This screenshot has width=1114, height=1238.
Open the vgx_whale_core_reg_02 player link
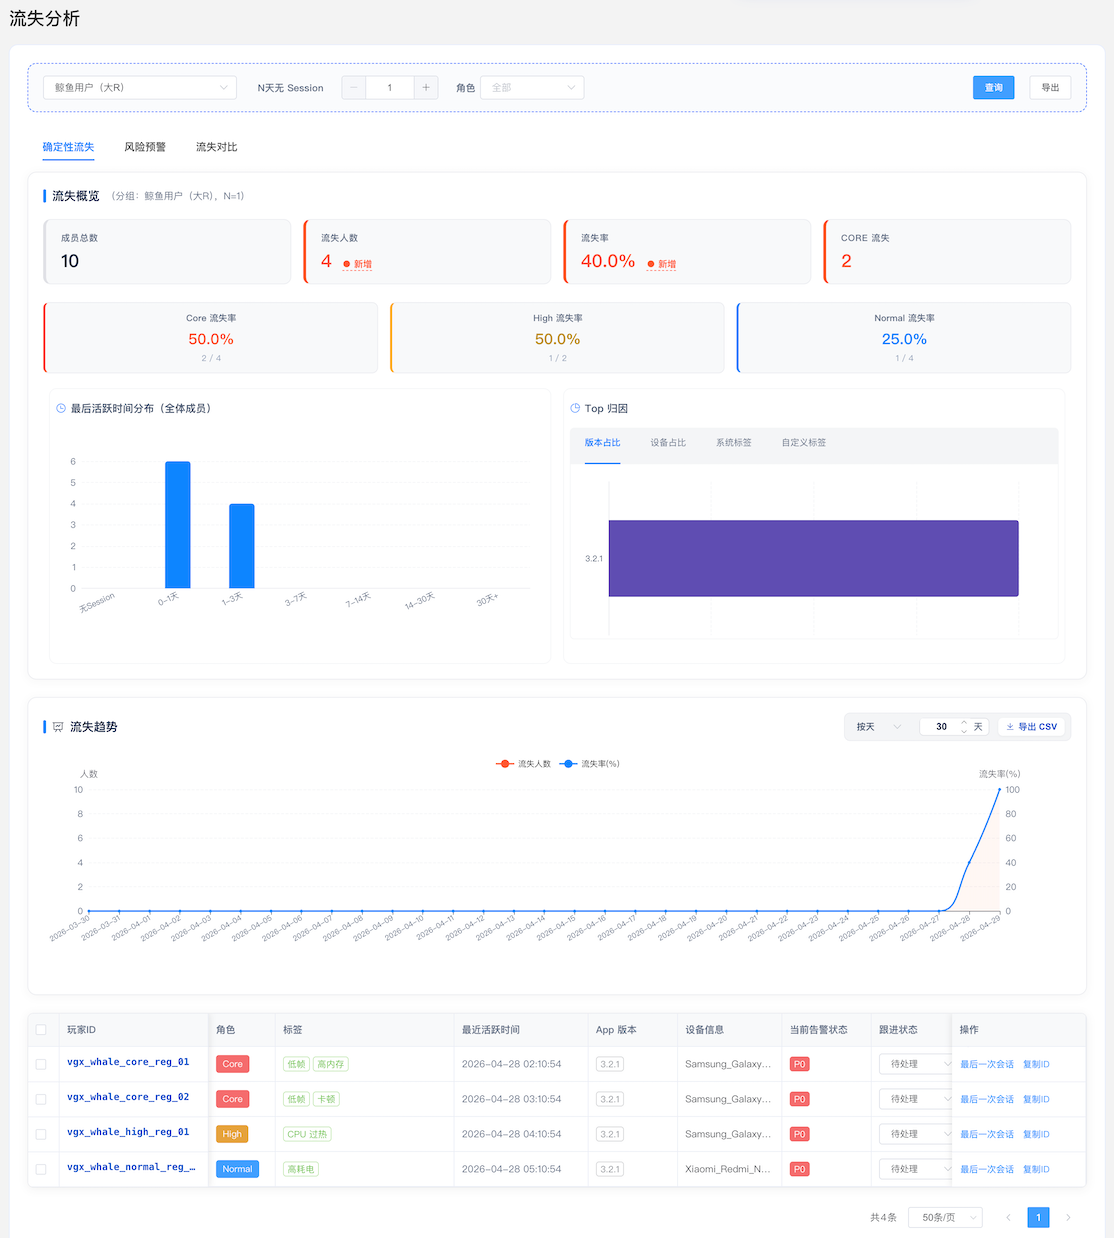click(x=128, y=1097)
